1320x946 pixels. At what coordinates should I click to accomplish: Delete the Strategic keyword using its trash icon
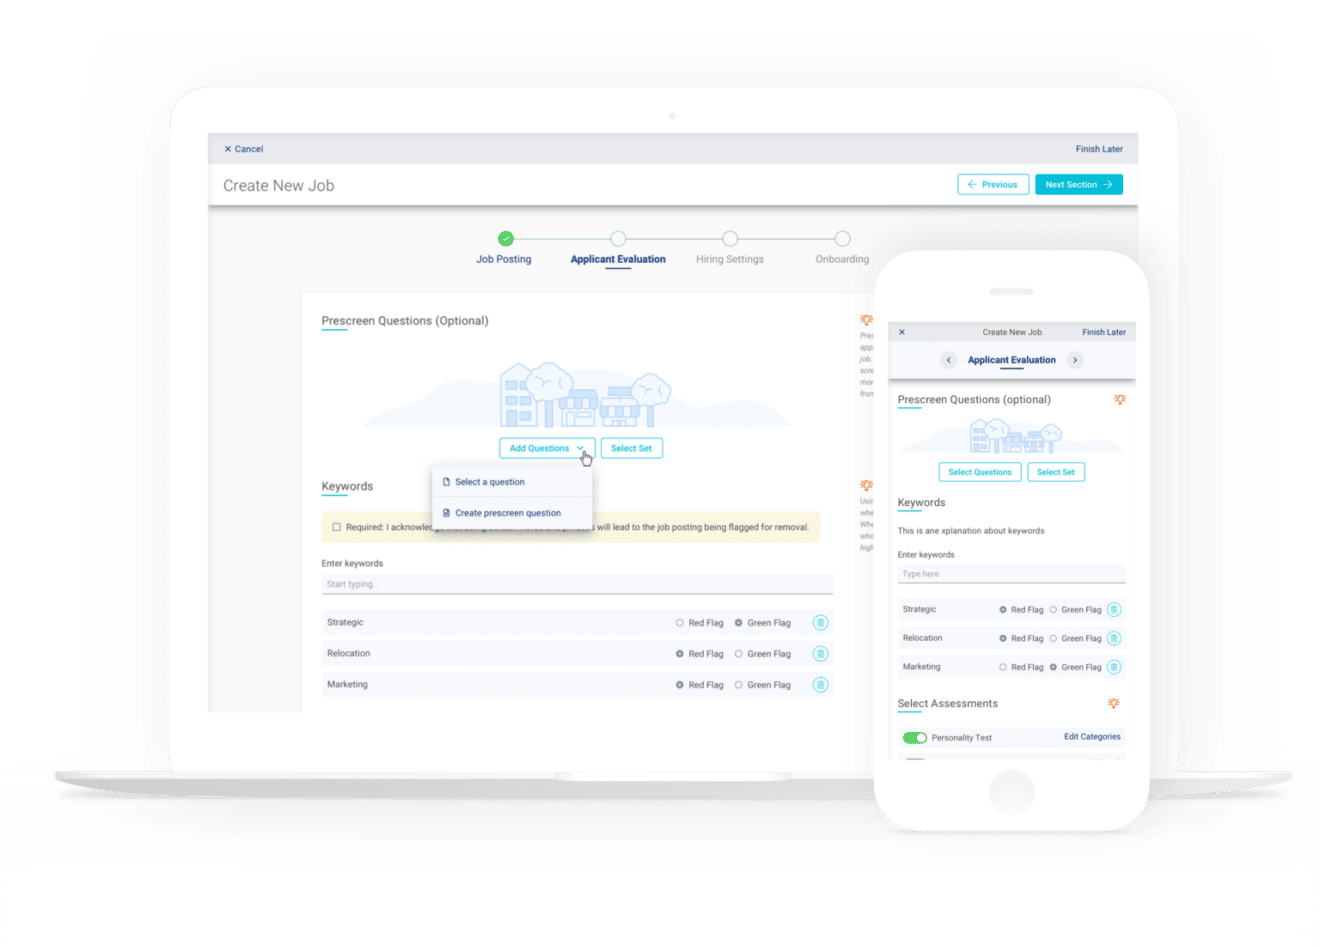821,622
